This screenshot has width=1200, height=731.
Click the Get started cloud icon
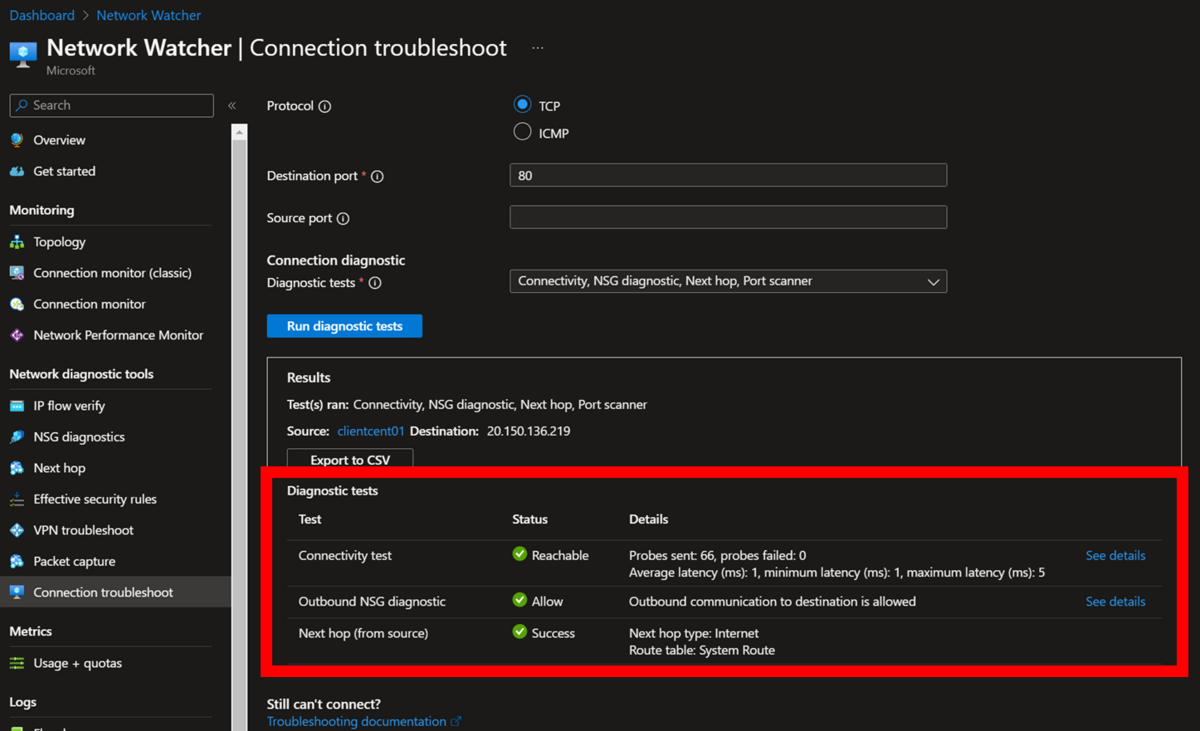(x=17, y=171)
